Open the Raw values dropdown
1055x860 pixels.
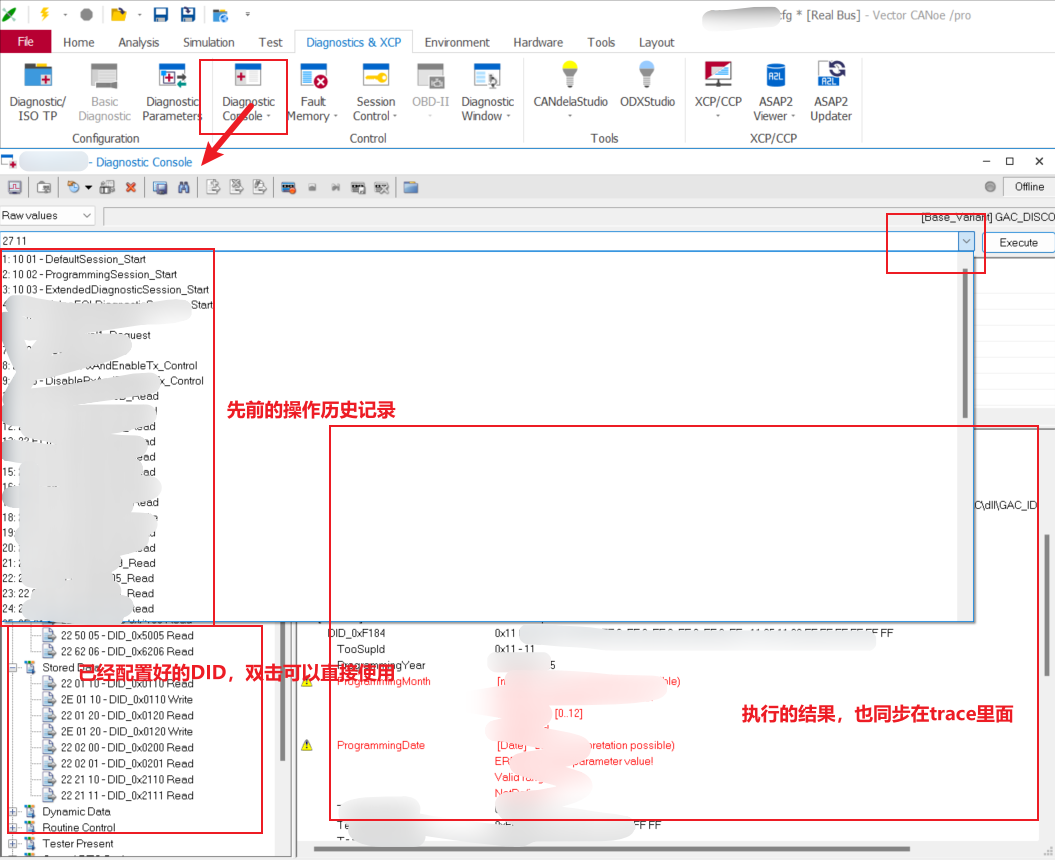[x=47, y=215]
